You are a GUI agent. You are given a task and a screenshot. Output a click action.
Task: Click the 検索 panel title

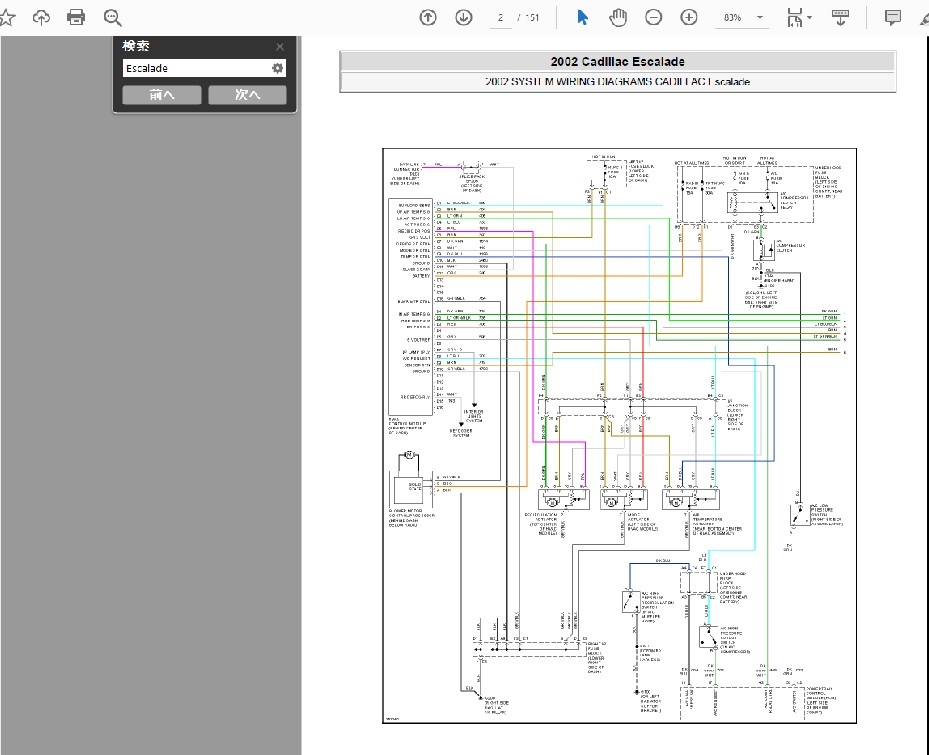pyautogui.click(x=136, y=46)
